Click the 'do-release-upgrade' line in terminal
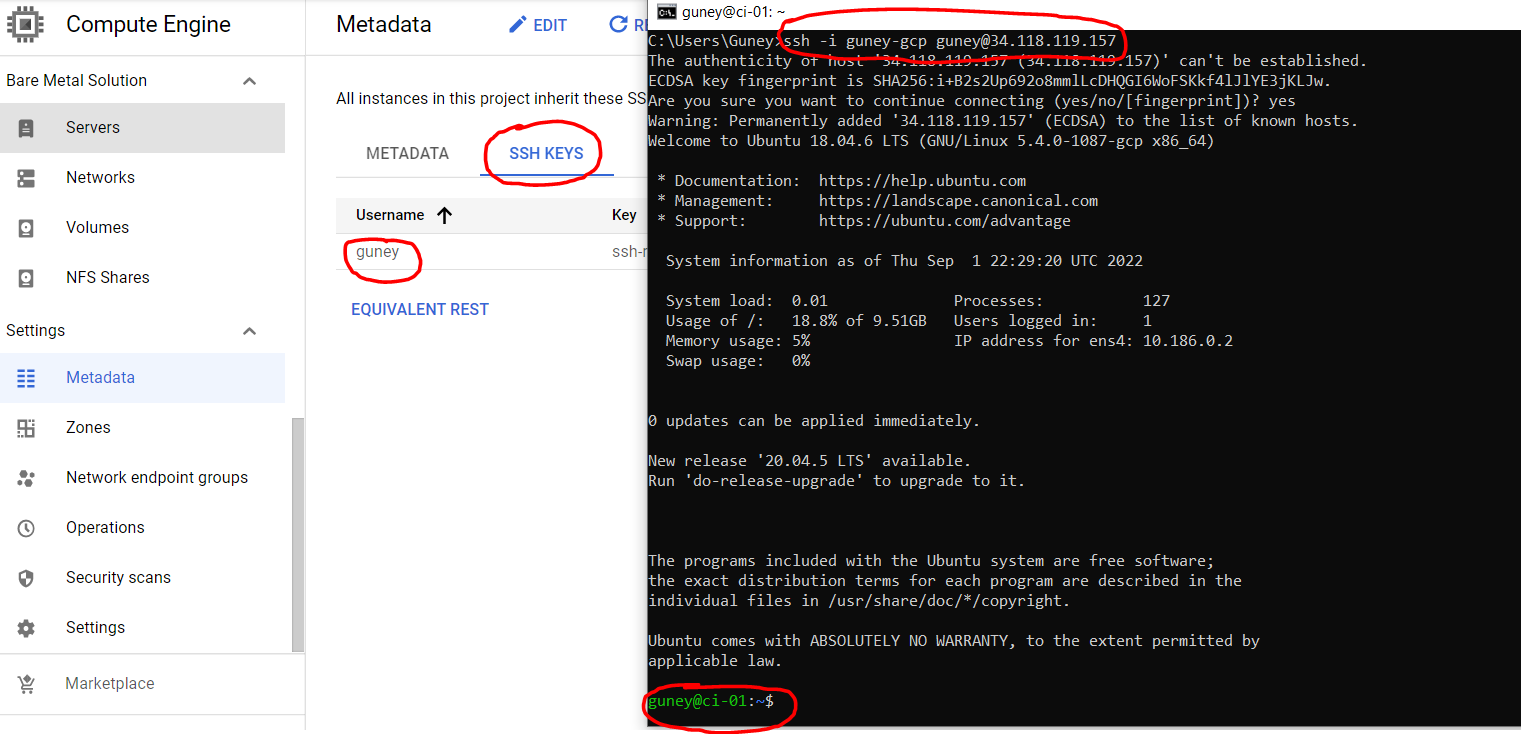 [836, 481]
